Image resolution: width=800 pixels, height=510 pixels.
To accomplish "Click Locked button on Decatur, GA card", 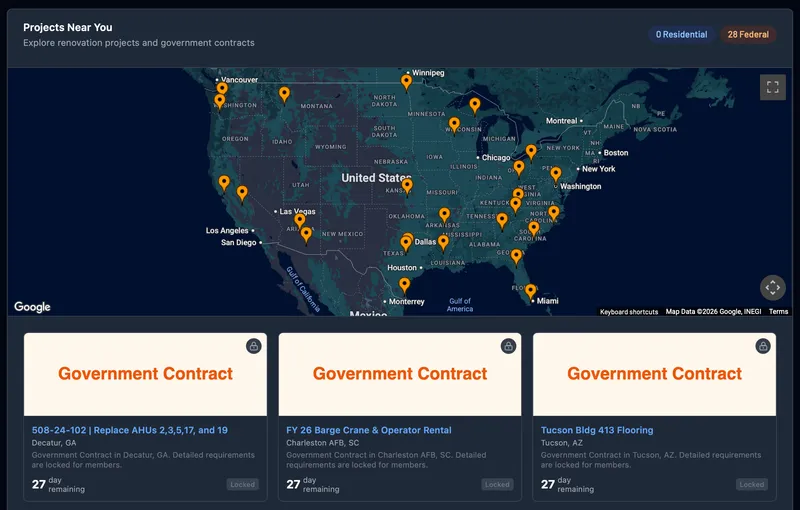I will tap(242, 484).
